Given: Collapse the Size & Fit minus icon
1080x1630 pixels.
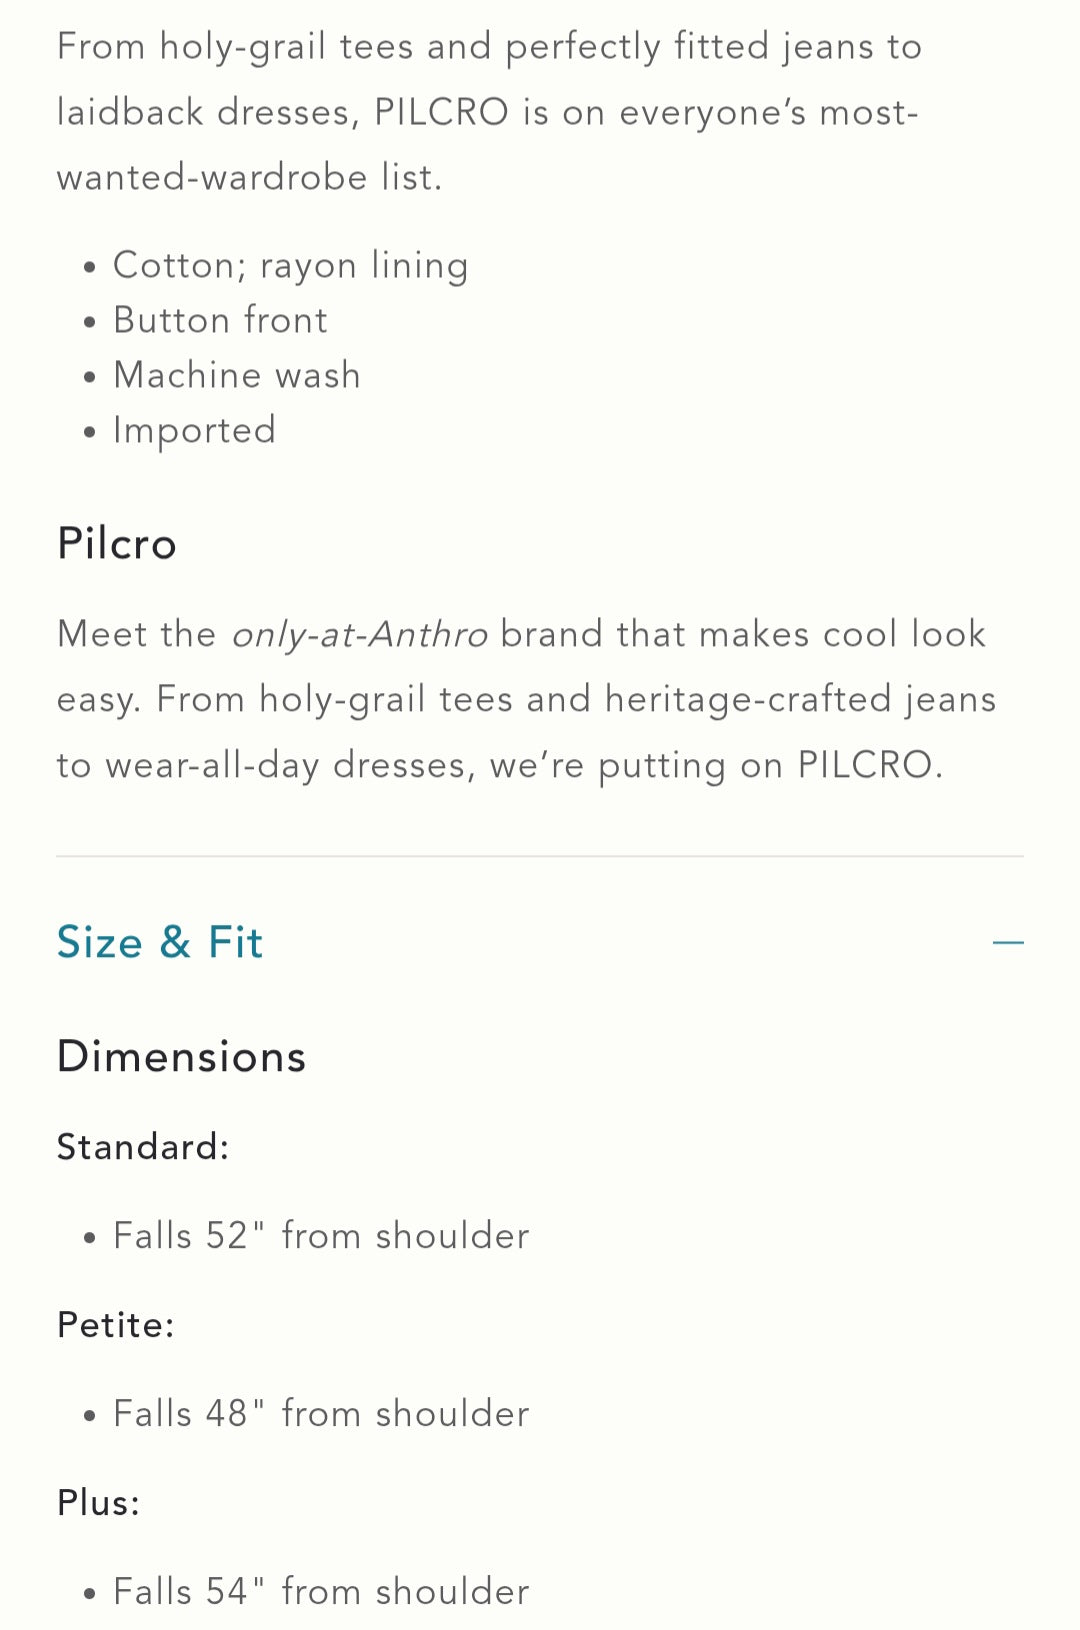Looking at the screenshot, I should coord(1007,942).
